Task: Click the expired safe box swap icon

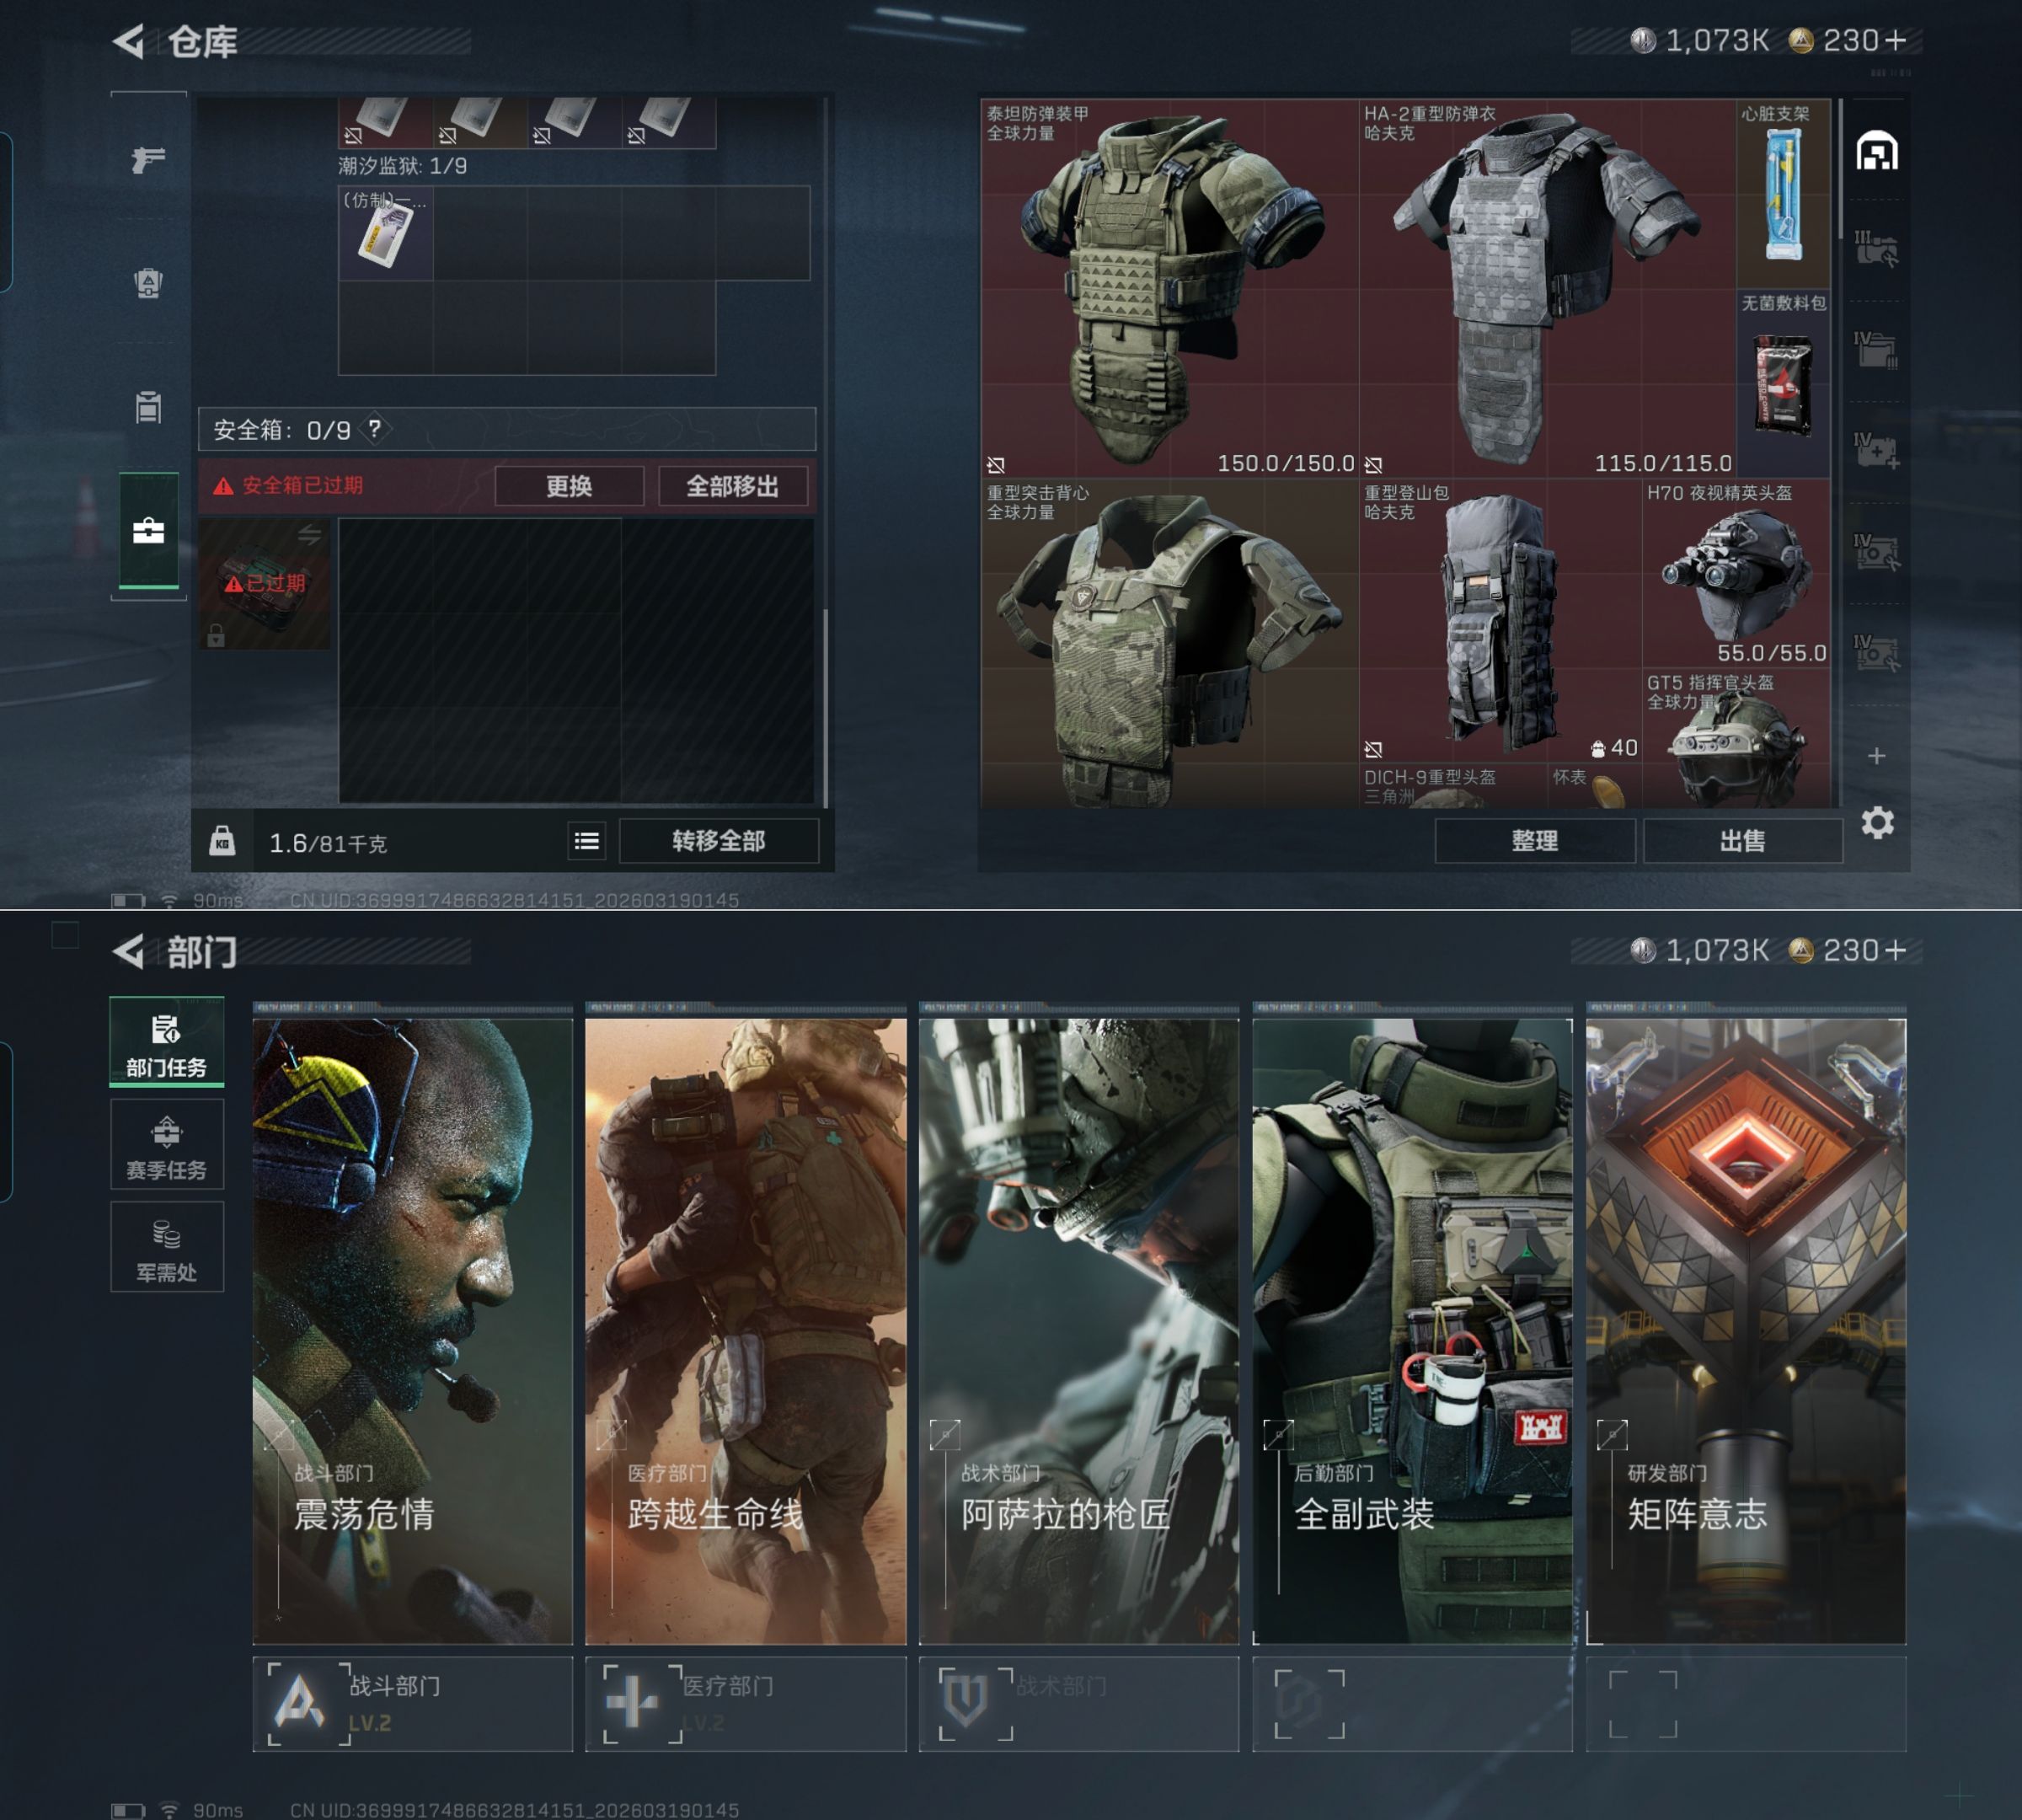Action: [309, 535]
